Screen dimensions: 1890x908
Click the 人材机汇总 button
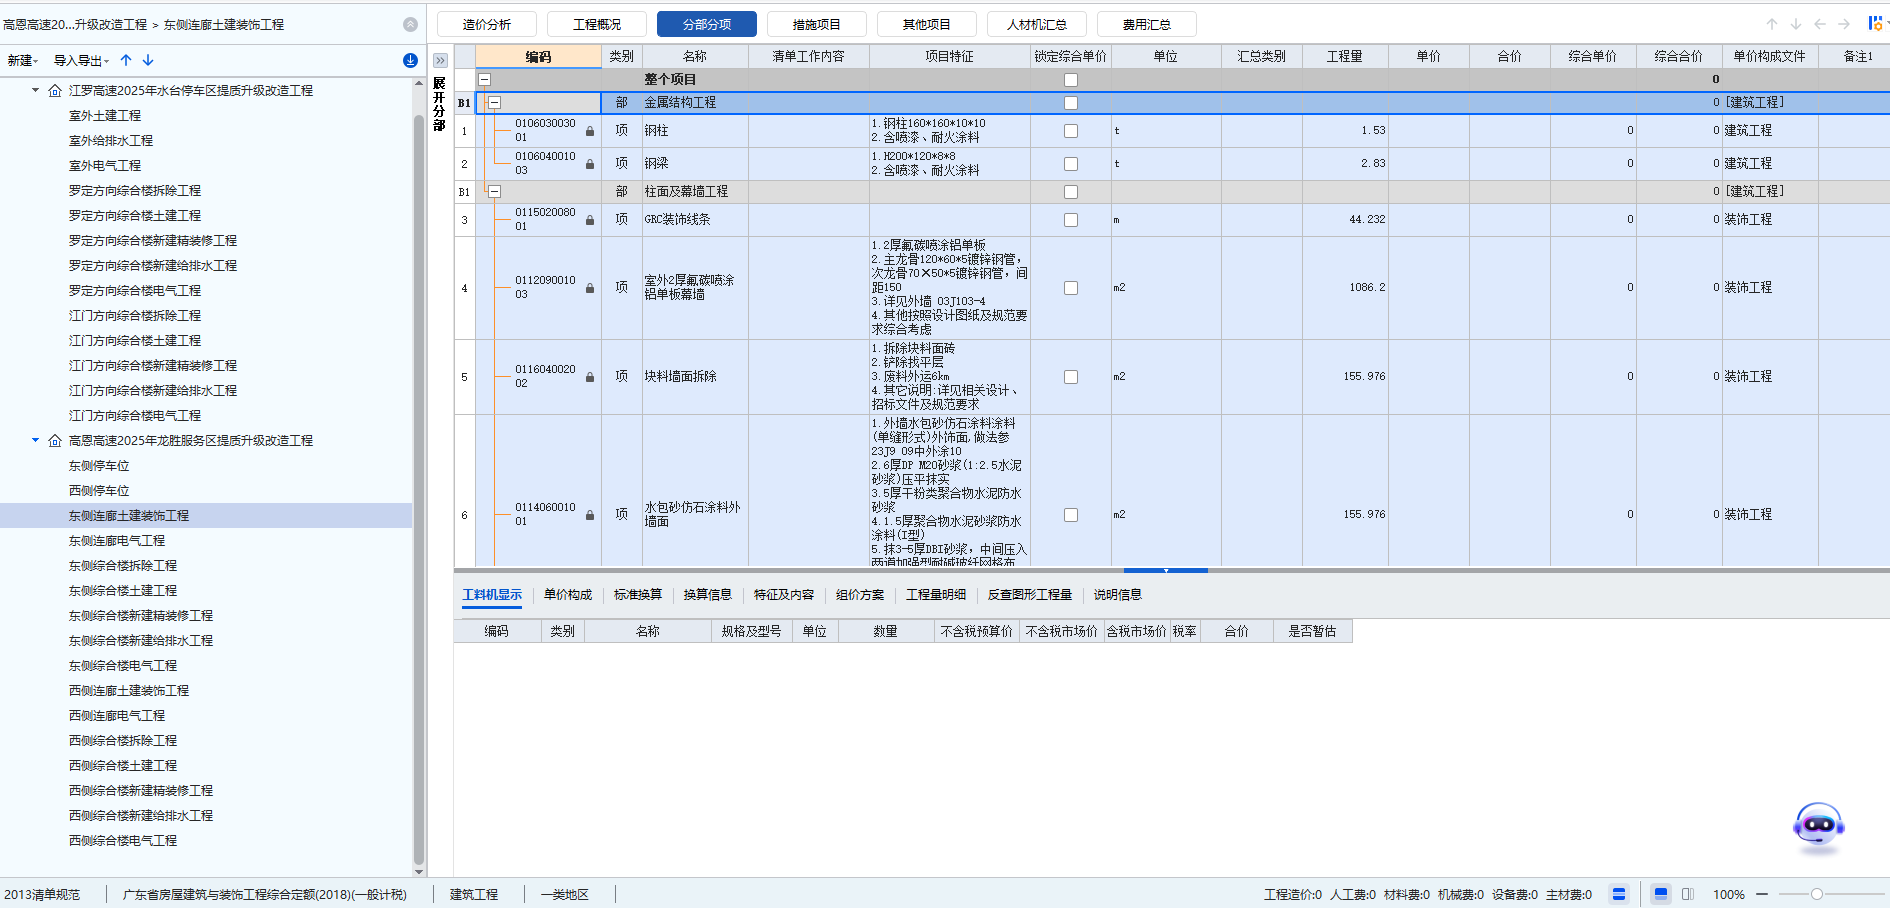pos(1036,24)
